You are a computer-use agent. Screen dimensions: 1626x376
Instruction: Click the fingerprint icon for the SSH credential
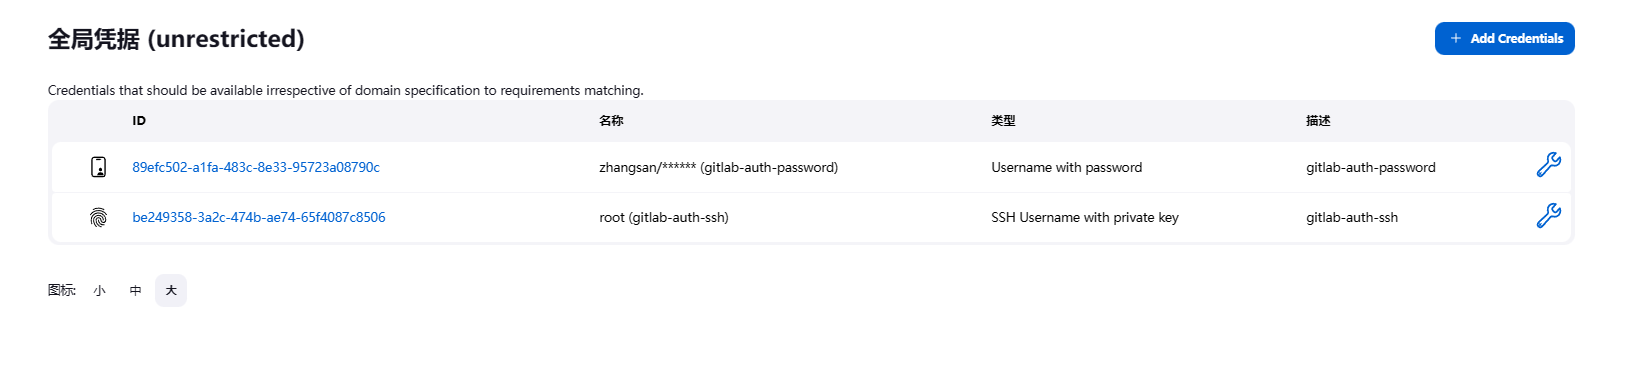coord(98,217)
